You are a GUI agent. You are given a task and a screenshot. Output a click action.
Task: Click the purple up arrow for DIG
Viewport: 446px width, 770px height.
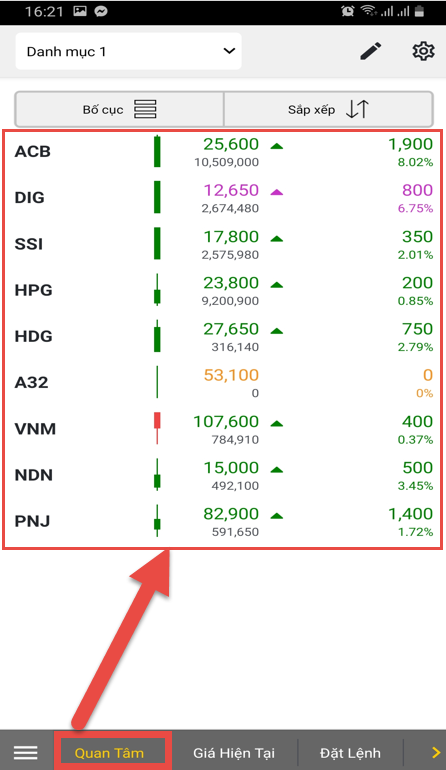277,192
